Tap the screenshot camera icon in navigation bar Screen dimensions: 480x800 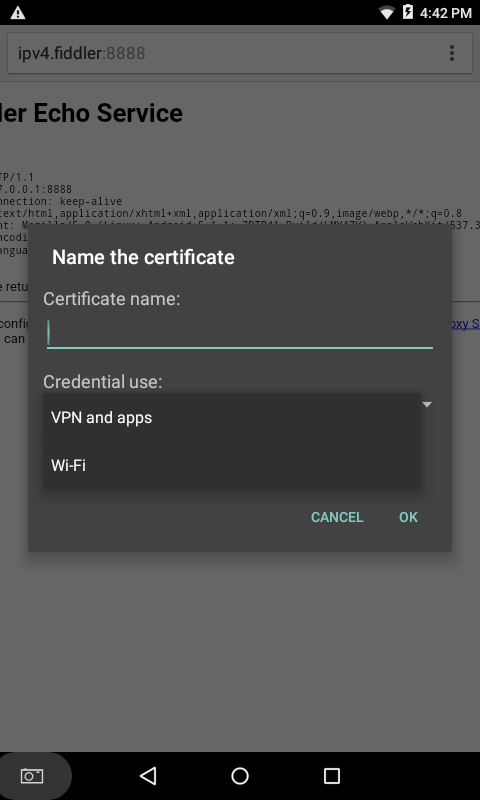tap(32, 776)
